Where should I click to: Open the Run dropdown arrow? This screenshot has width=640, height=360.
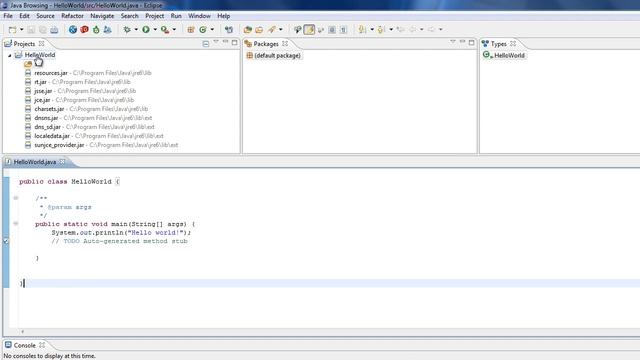(155, 29)
